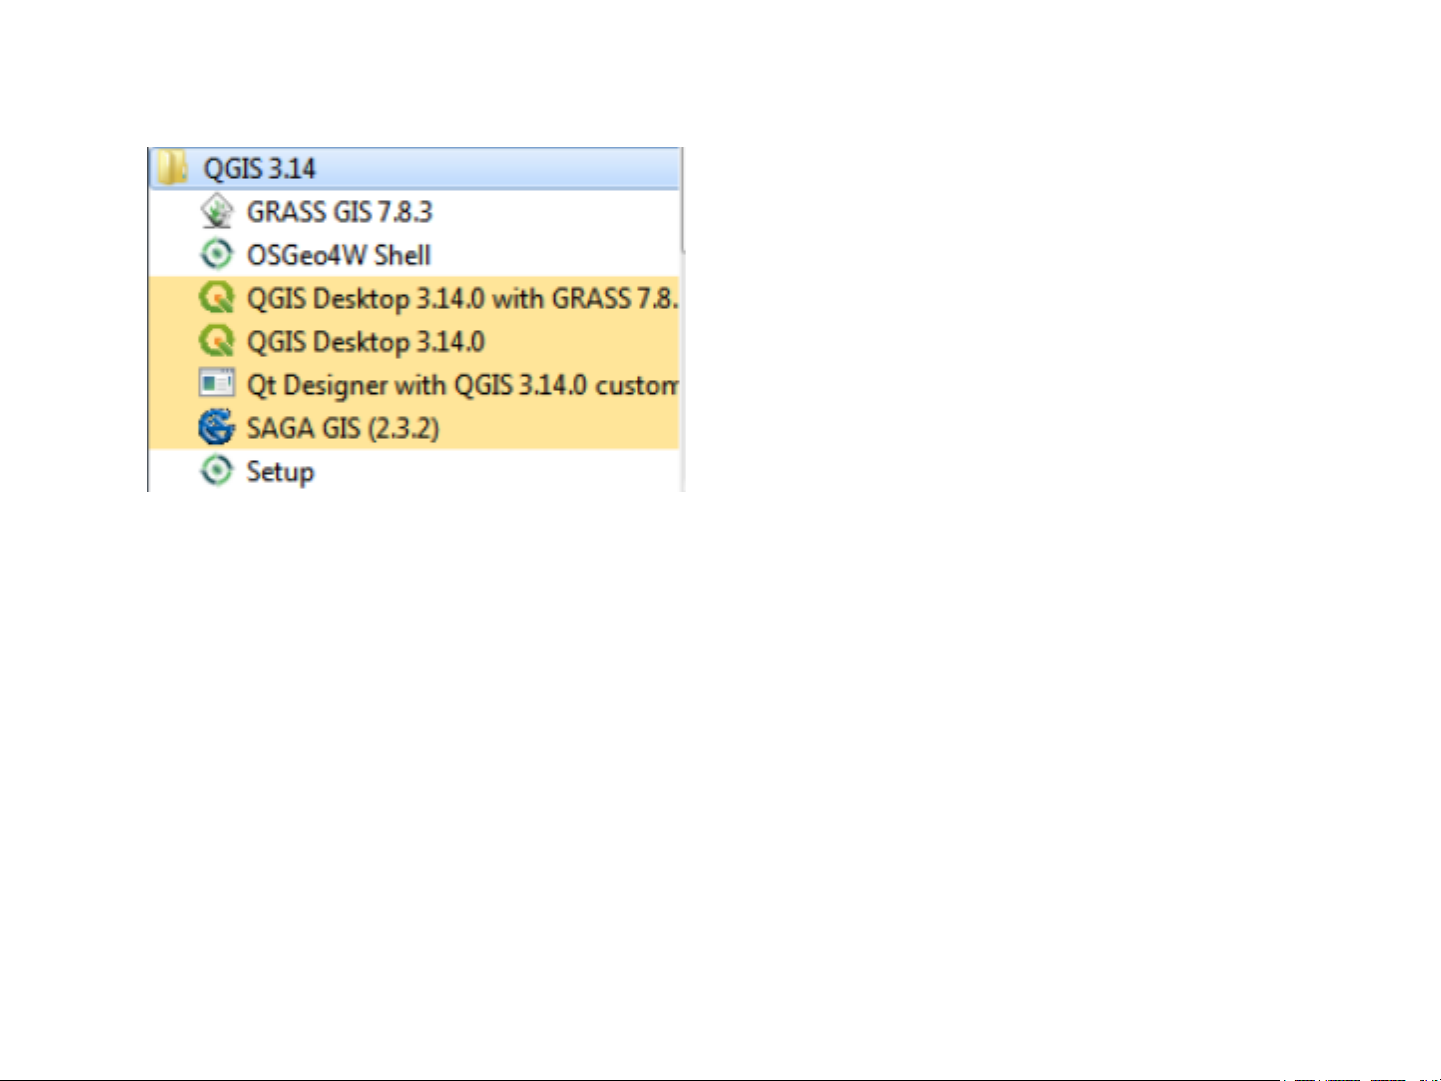The height and width of the screenshot is (1081, 1441).
Task: Click the menu's vertical scrollbar
Action: coord(683,200)
